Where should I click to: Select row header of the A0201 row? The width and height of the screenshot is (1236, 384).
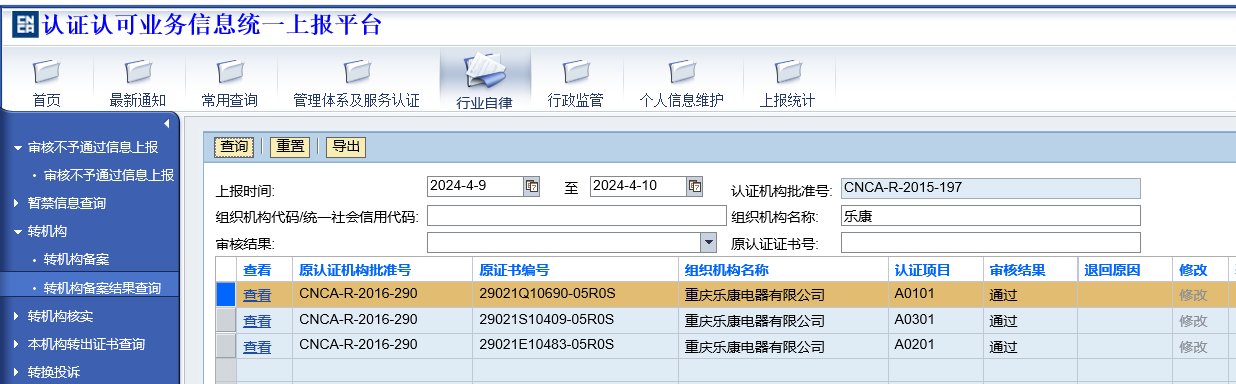(226, 346)
